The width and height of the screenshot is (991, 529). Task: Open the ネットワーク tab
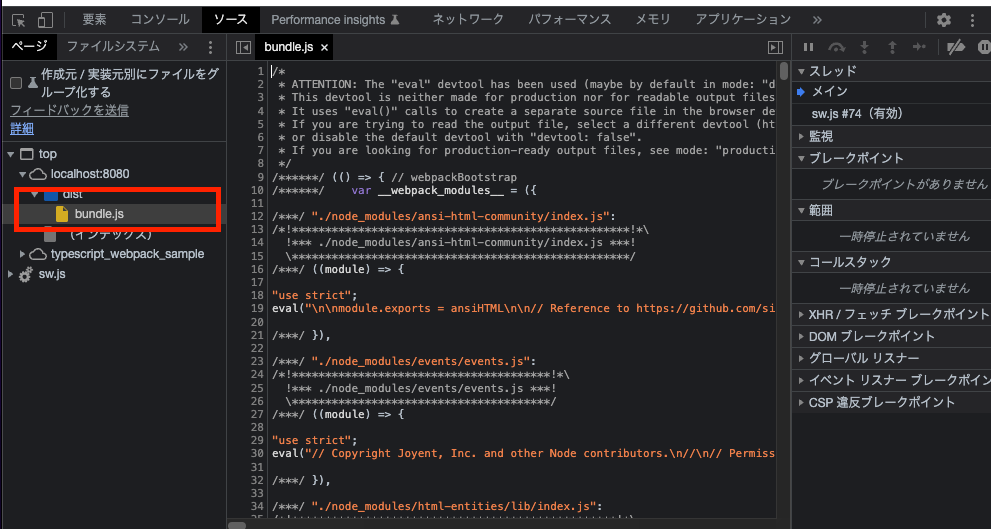pos(468,20)
